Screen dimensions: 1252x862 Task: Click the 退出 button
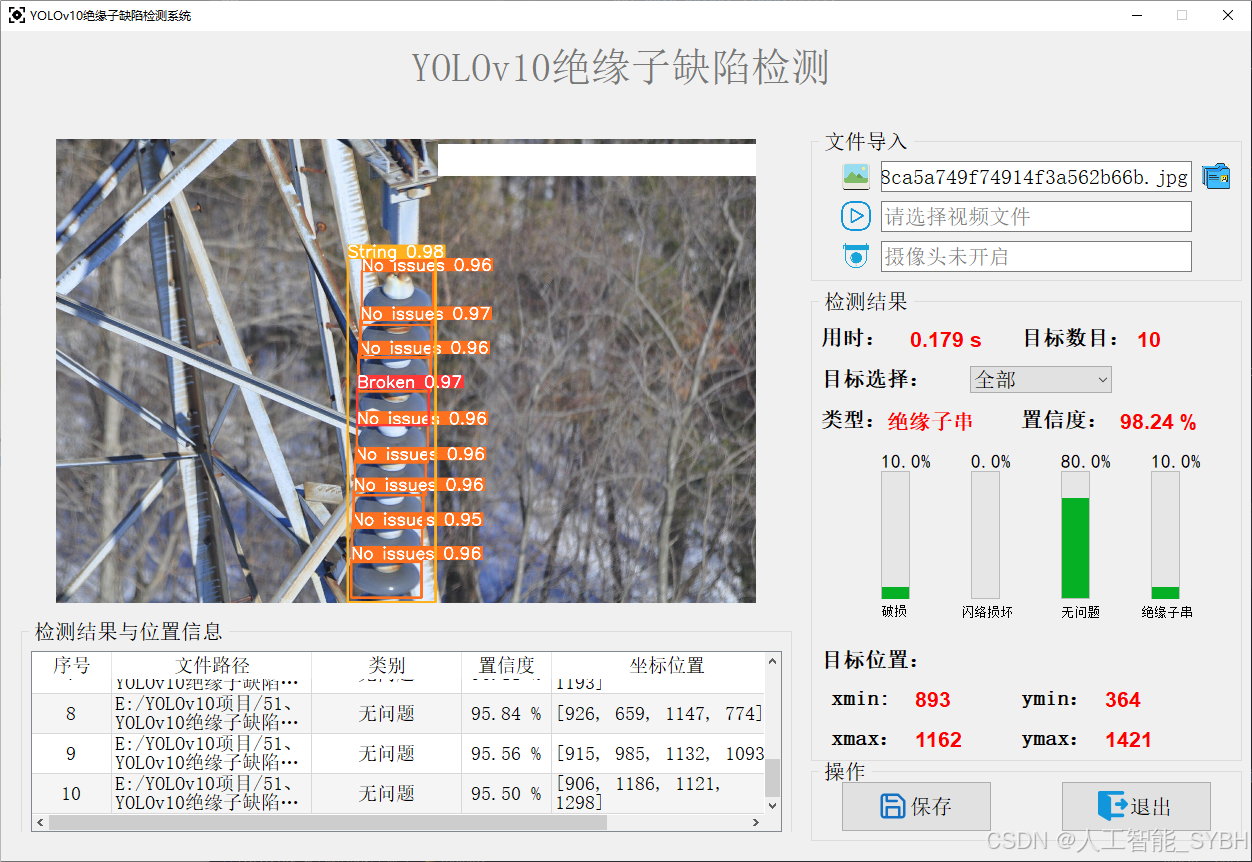click(x=1136, y=806)
